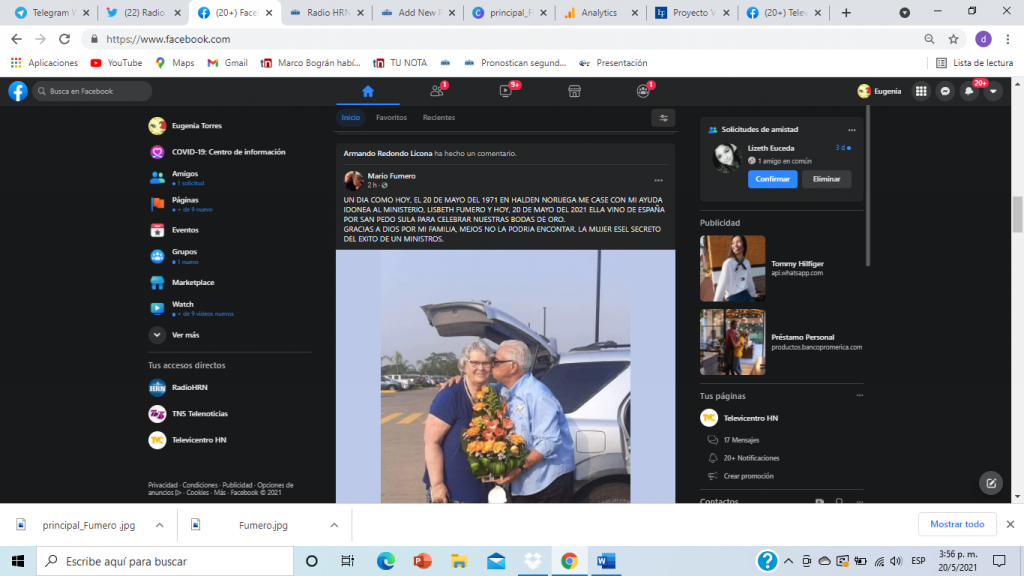Open Microsoft Word from the taskbar
1024x576 pixels.
pos(606,561)
